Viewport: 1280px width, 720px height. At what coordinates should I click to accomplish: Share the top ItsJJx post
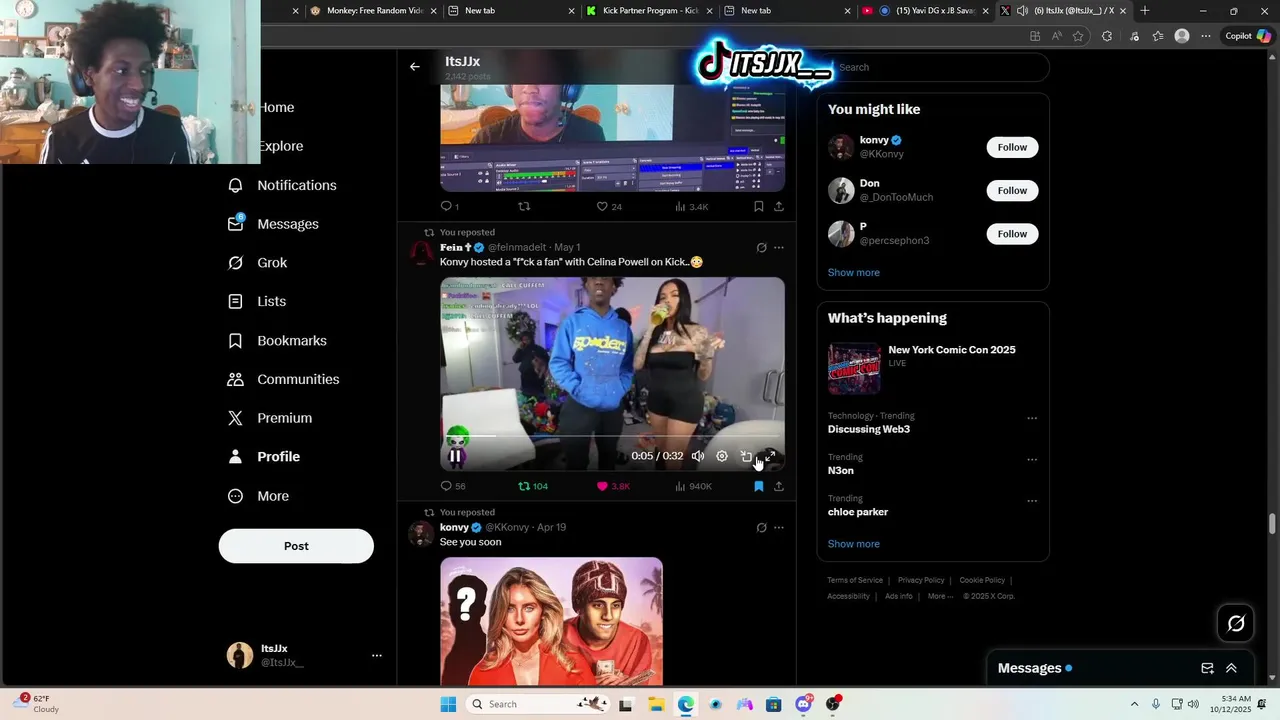pos(779,206)
